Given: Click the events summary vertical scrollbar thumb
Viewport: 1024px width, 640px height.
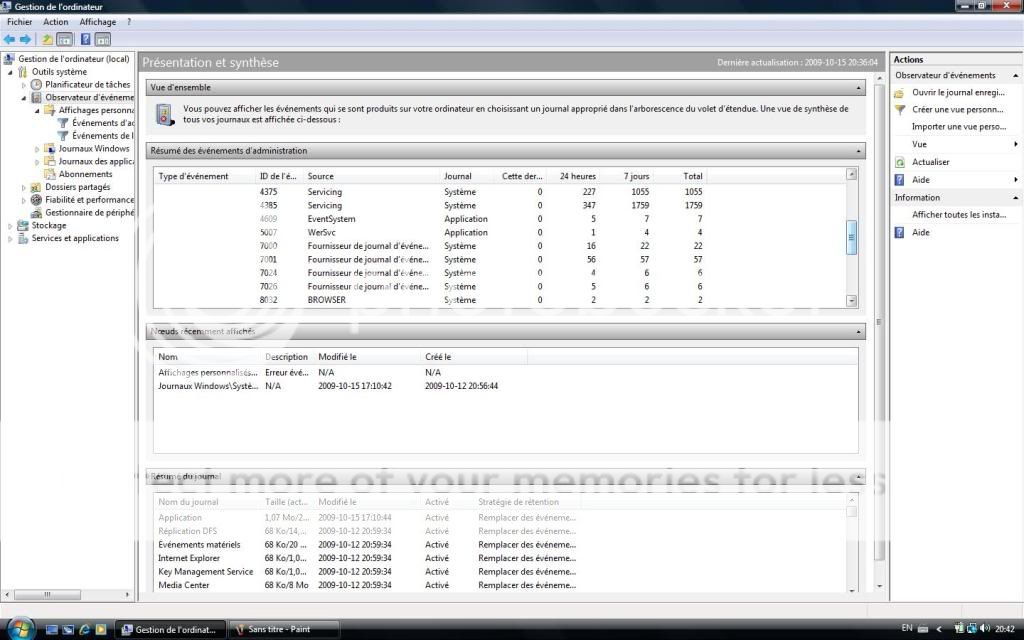Looking at the screenshot, I should tap(851, 237).
